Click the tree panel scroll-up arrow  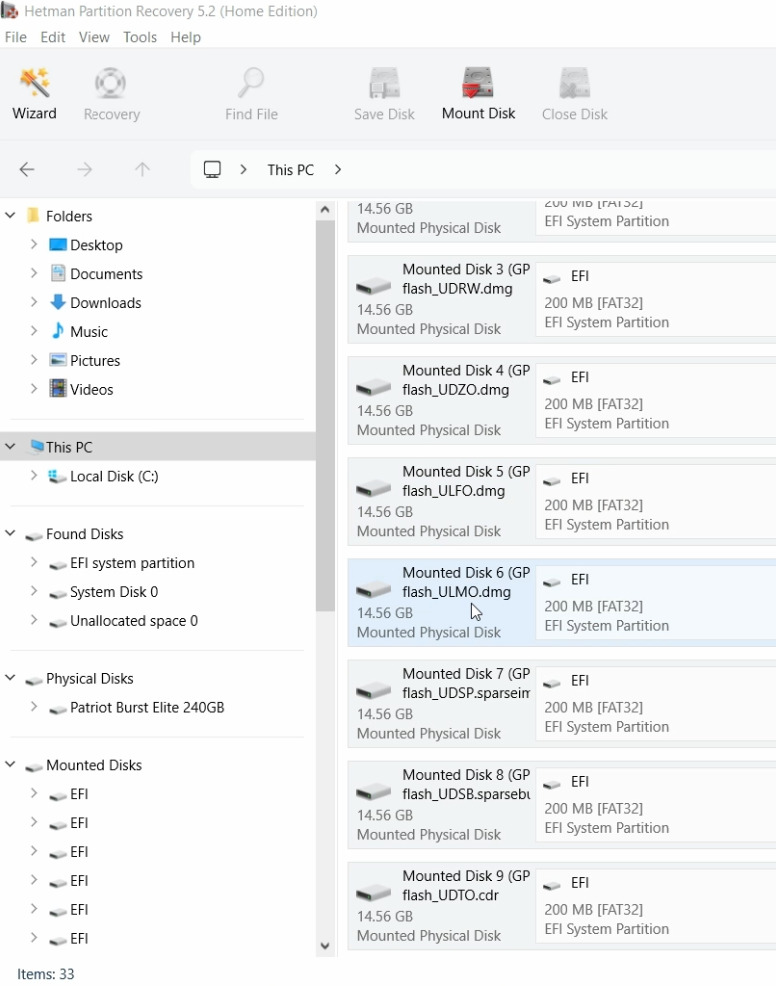click(325, 209)
